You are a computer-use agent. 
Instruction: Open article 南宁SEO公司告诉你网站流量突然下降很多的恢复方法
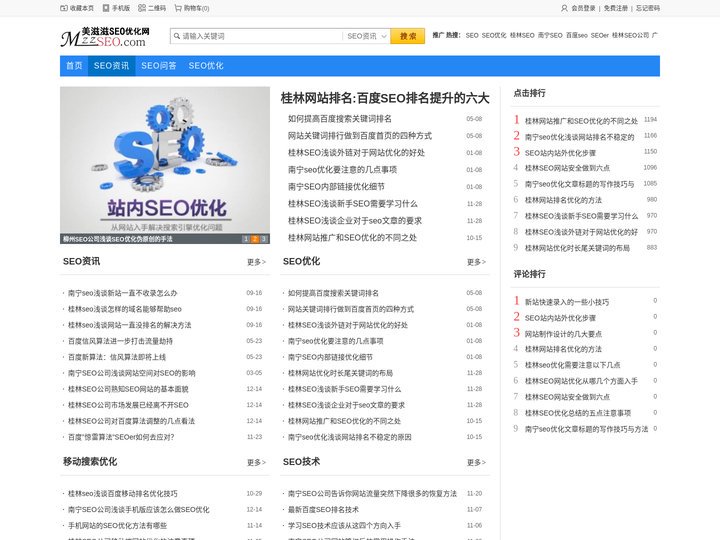(x=372, y=494)
